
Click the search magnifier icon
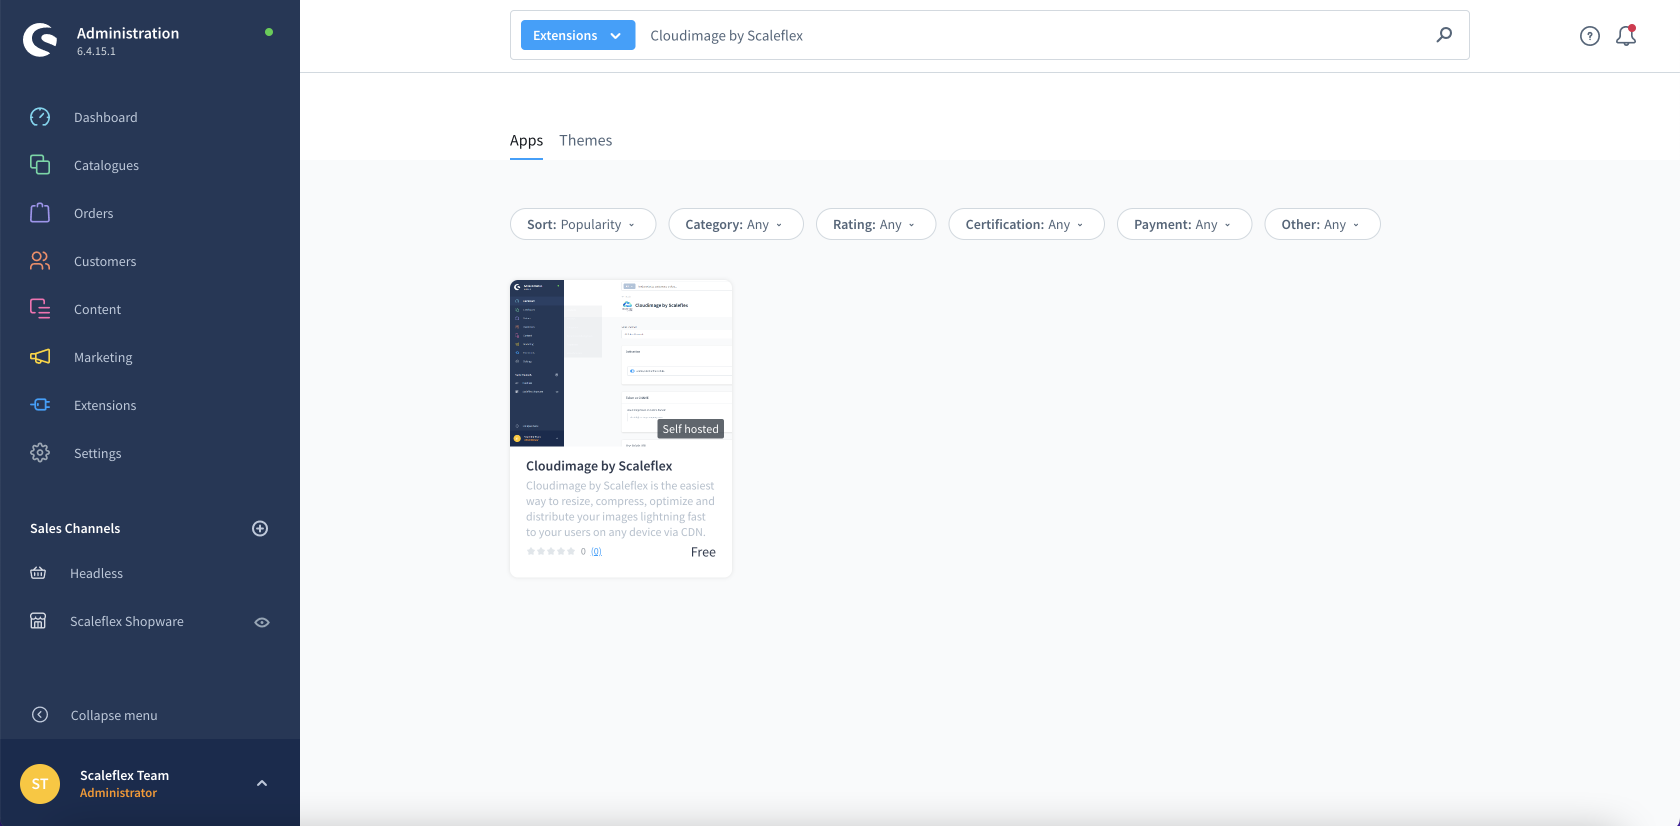[x=1444, y=35]
